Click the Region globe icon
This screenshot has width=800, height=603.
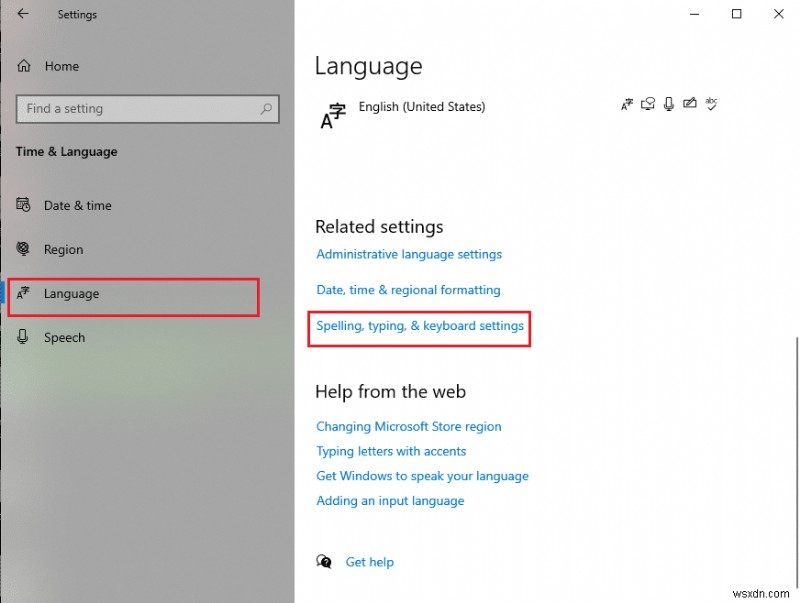tap(23, 249)
